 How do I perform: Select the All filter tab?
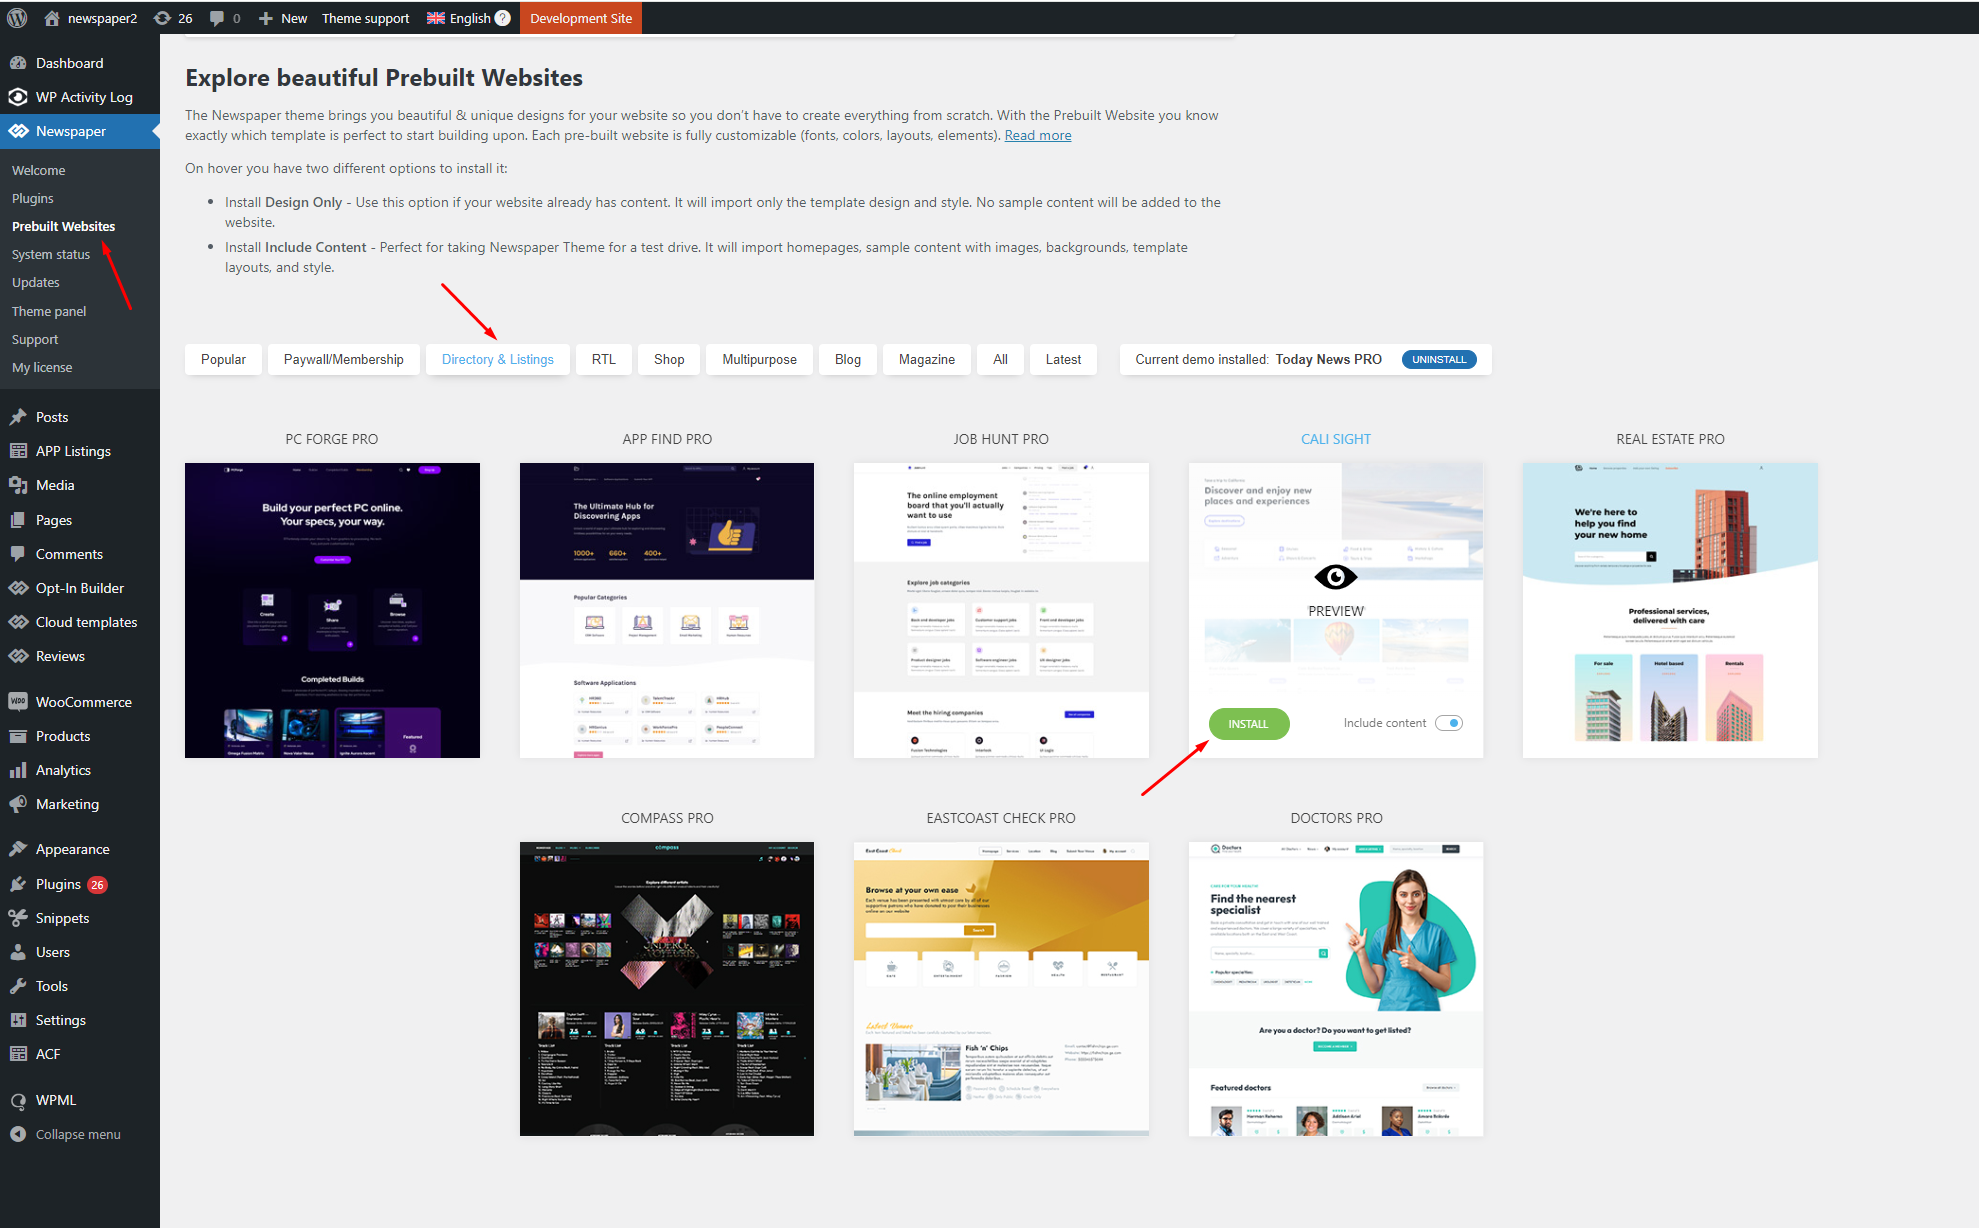point(1000,359)
